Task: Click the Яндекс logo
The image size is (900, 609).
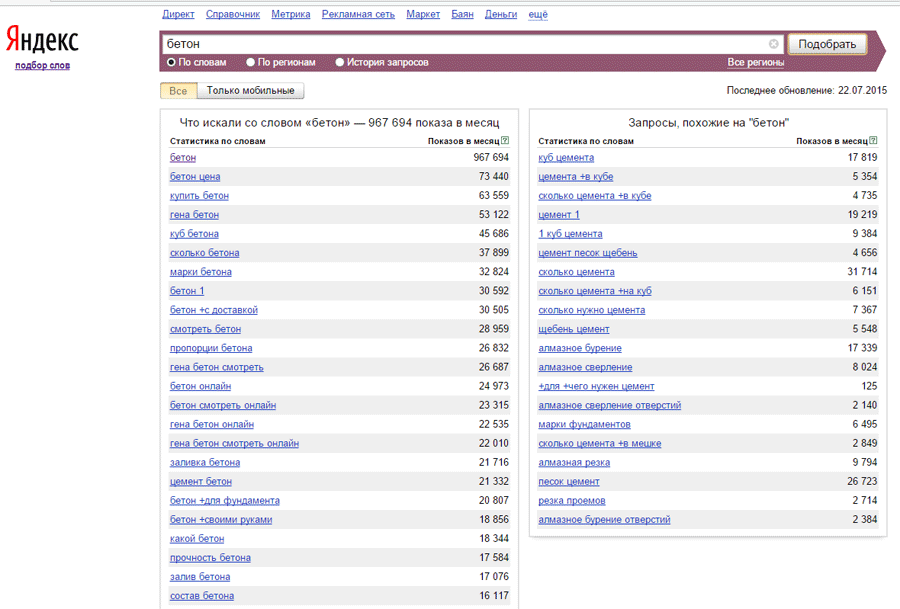Action: (42, 40)
